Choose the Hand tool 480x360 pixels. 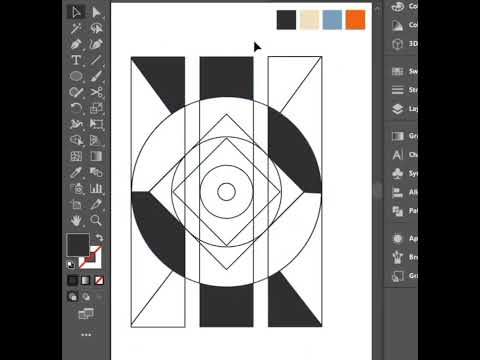(x=76, y=220)
